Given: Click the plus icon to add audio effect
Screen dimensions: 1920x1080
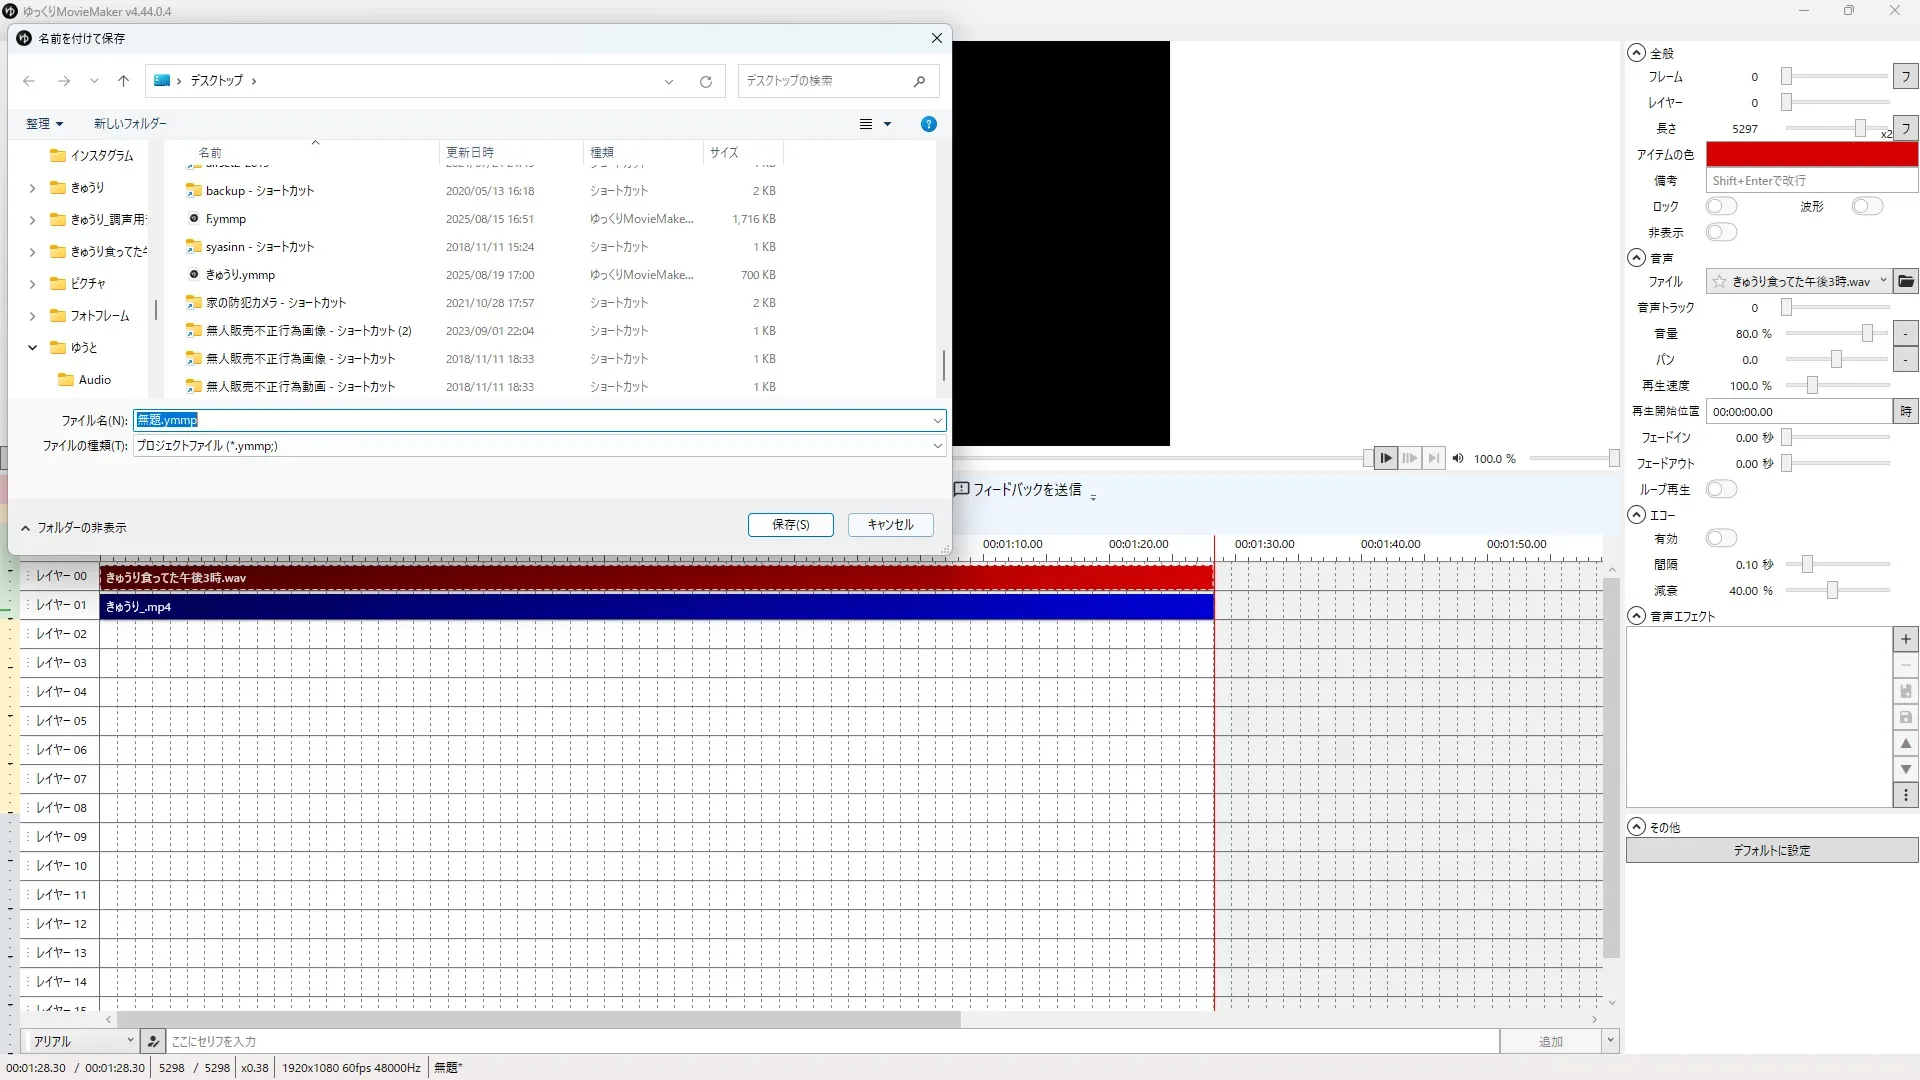Looking at the screenshot, I should tap(1906, 640).
